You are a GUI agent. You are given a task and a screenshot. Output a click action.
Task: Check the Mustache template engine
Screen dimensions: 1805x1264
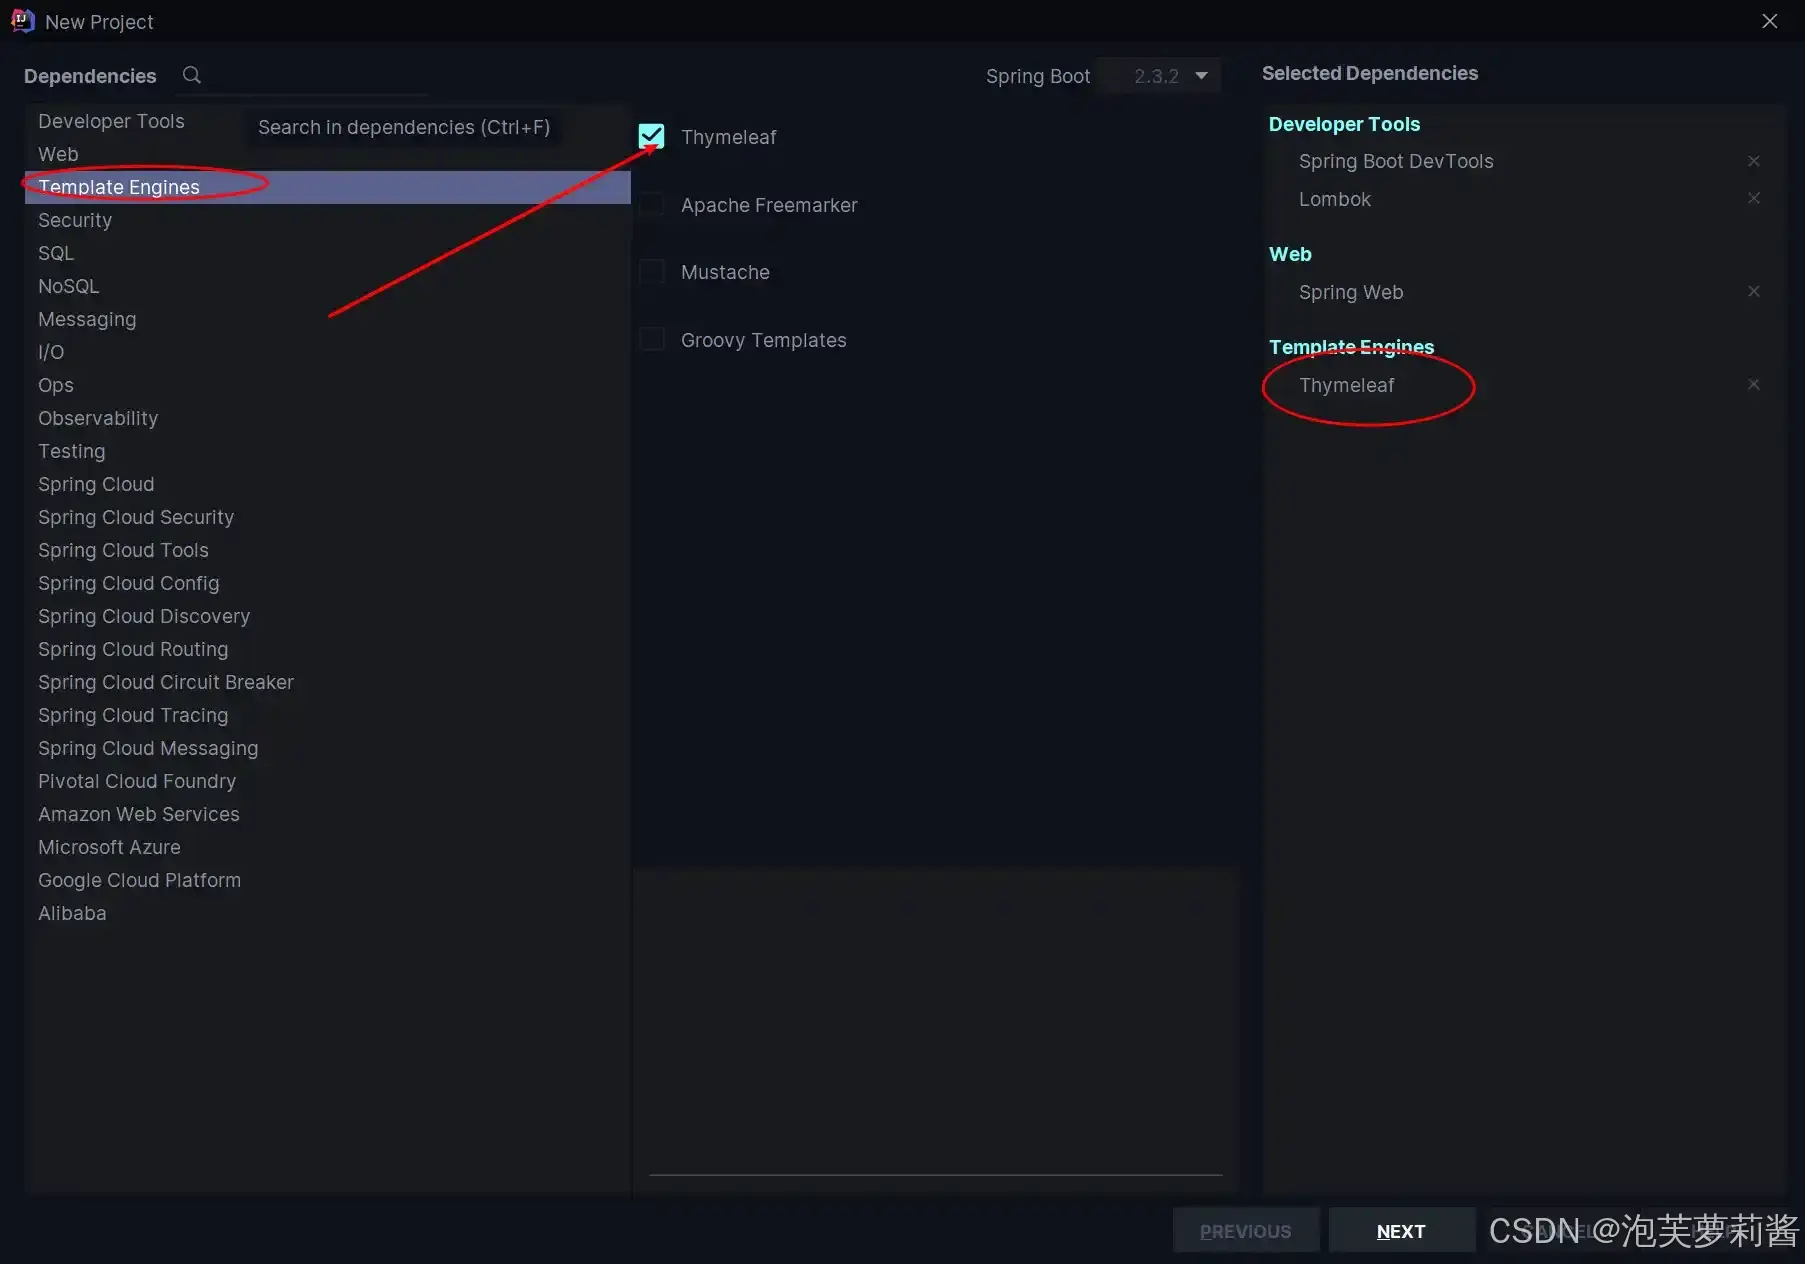[651, 271]
